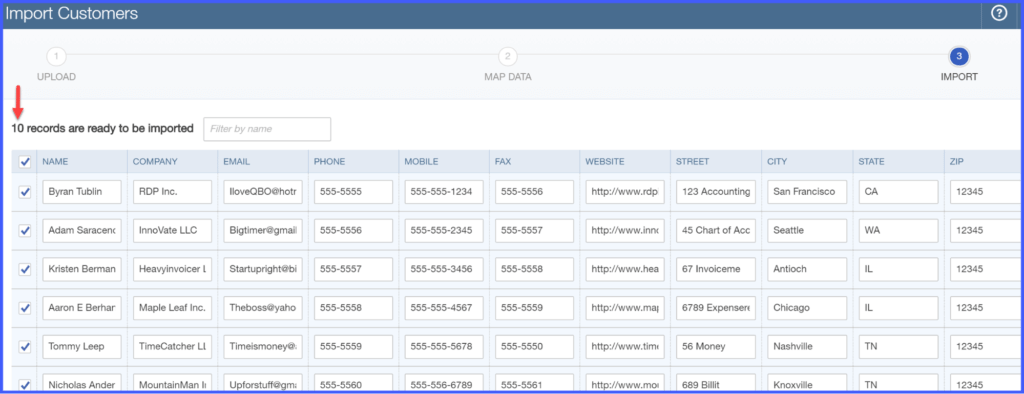Edit the Startupright email field

[x=263, y=269]
